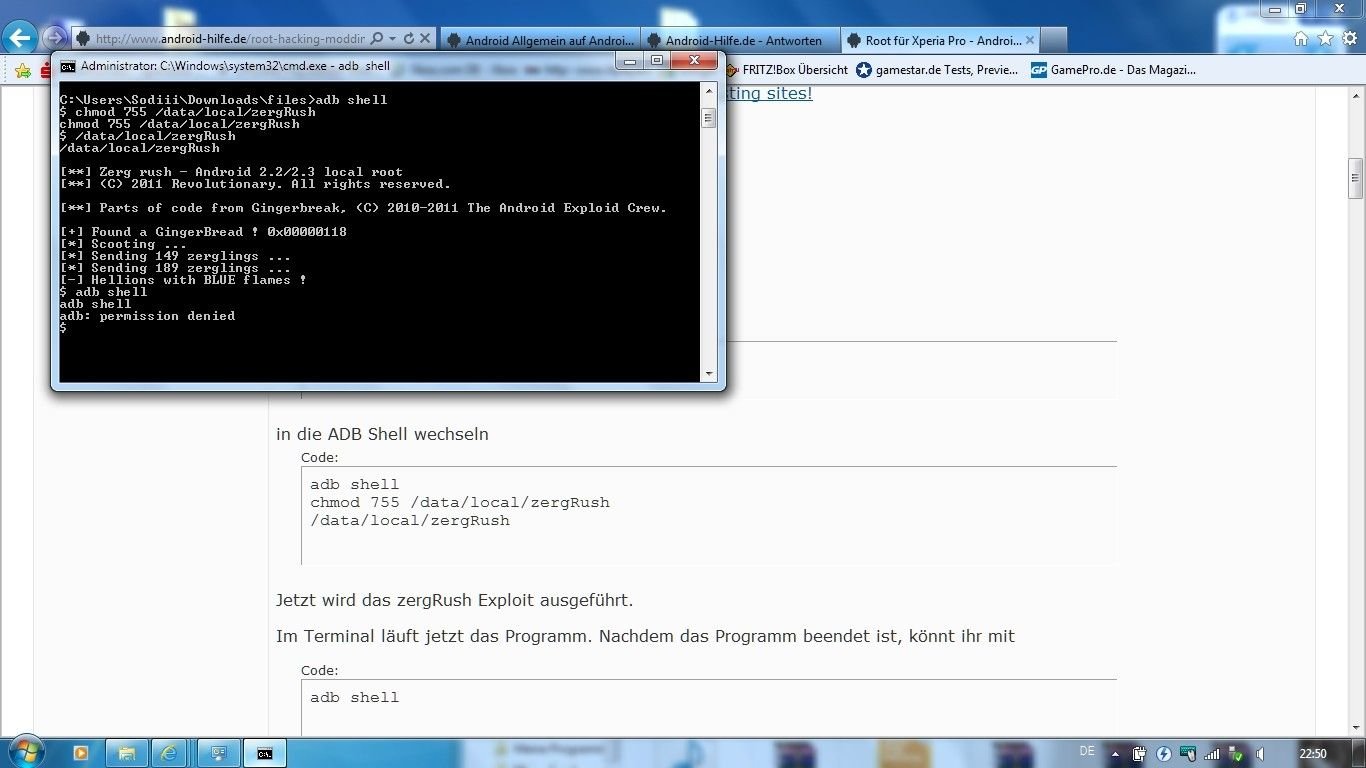
Task: Switch to Internet Explorer taskbar button
Action: pos(171,753)
